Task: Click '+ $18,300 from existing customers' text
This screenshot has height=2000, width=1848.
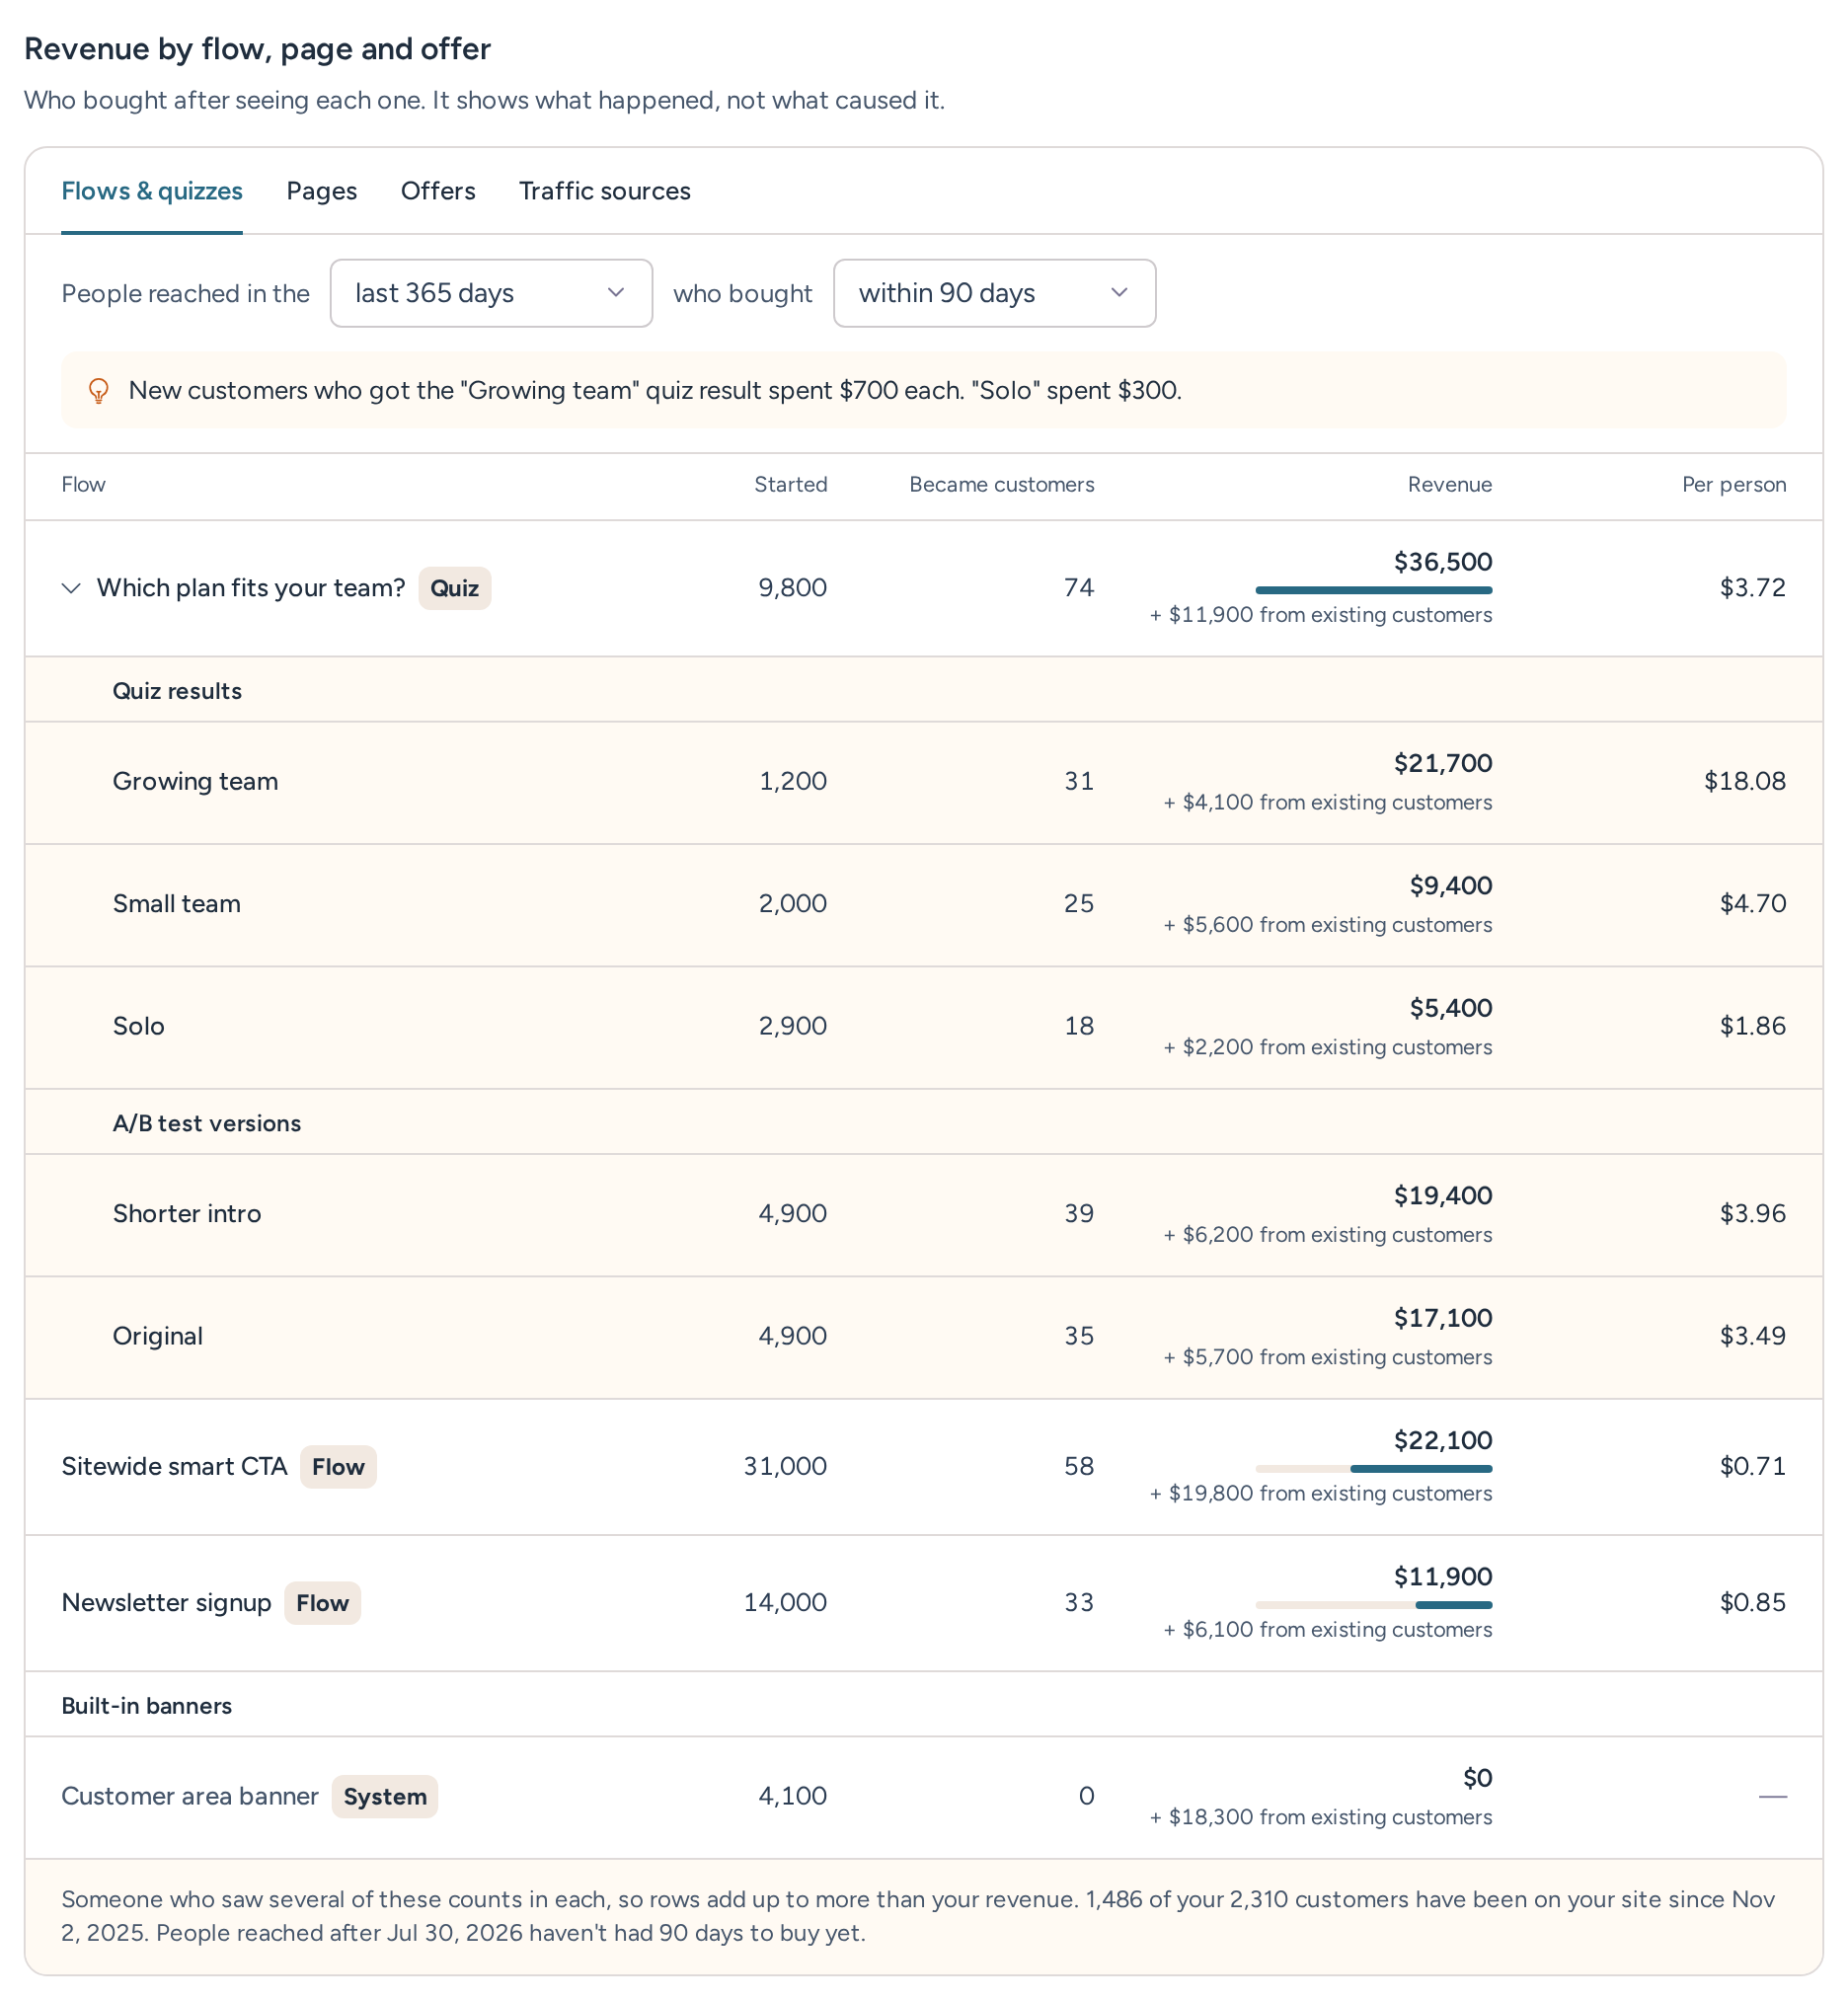Action: click(1320, 1818)
